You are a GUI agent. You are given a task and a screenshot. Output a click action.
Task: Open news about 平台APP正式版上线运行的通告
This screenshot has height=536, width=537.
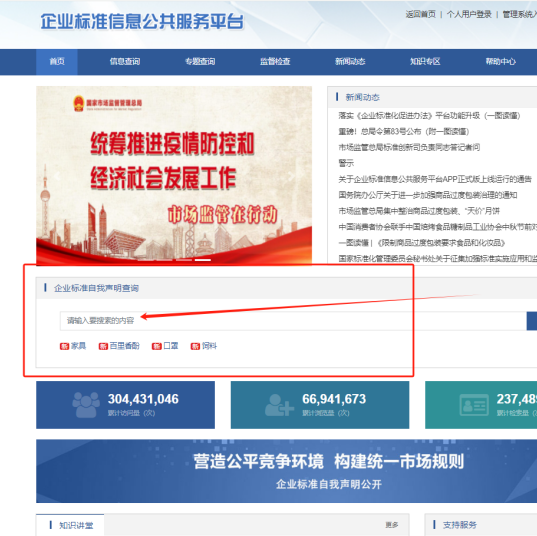tap(435, 179)
